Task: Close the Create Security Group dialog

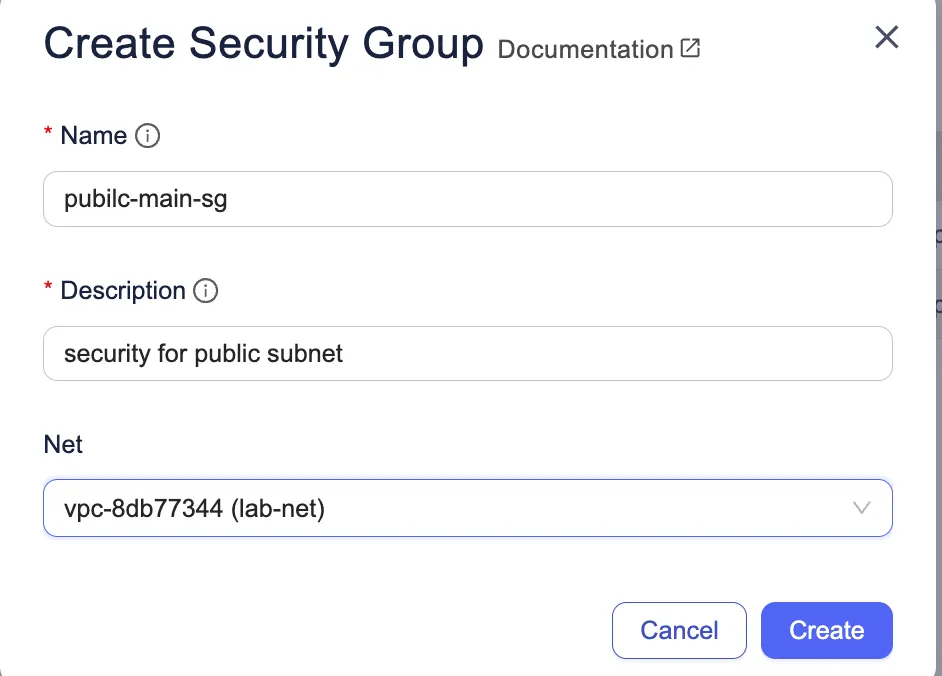Action: coord(886,38)
